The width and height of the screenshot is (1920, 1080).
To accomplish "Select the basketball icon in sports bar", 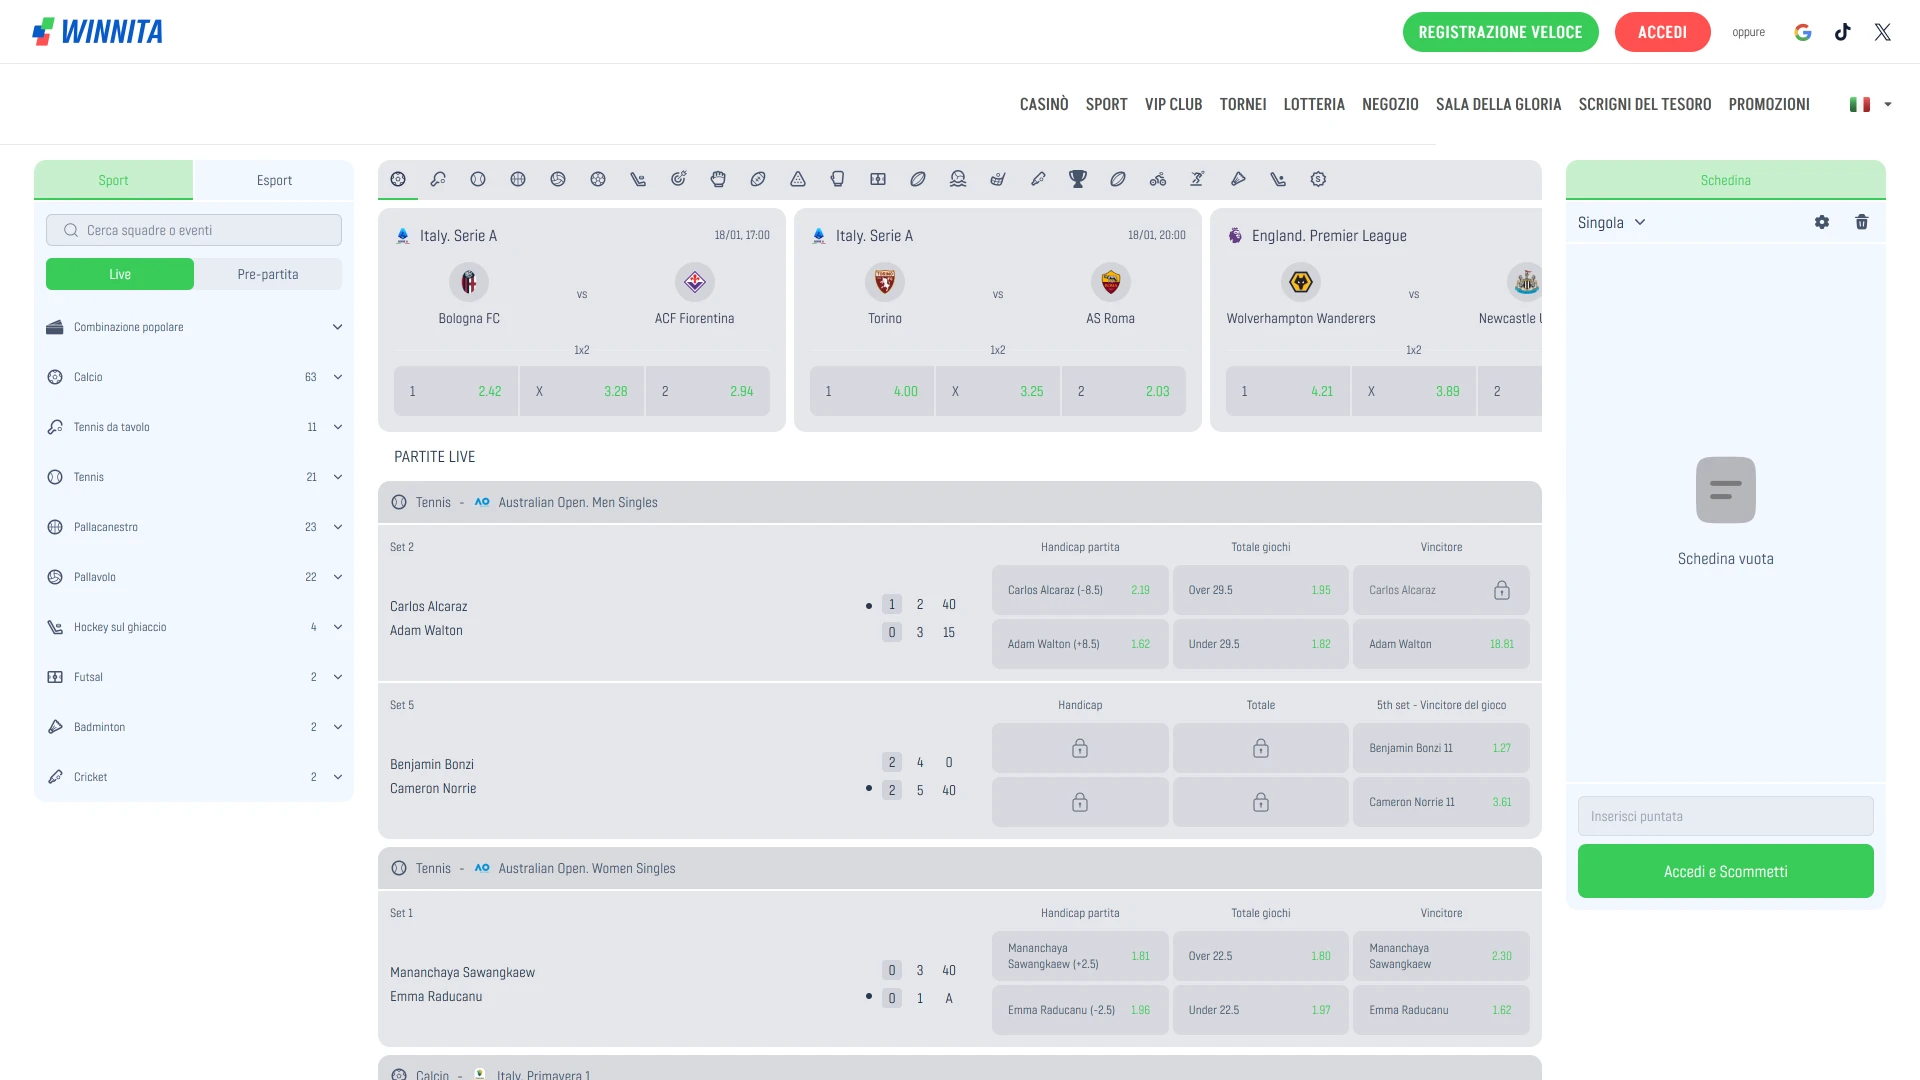I will (518, 179).
